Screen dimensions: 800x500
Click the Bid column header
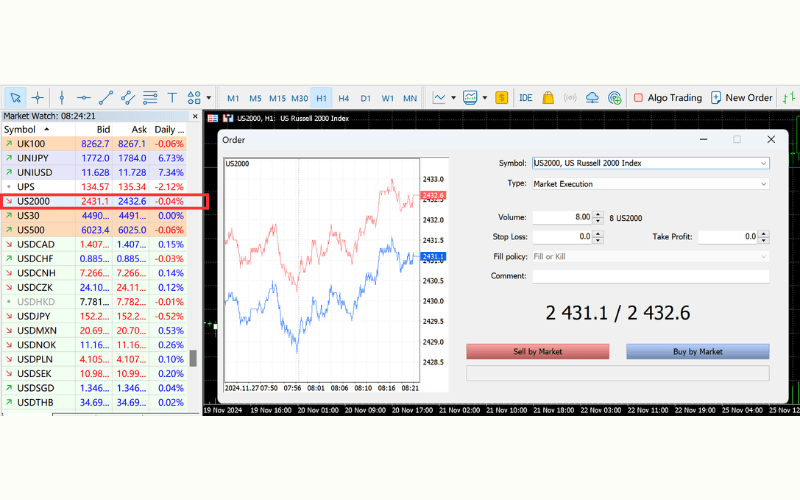(x=94, y=130)
